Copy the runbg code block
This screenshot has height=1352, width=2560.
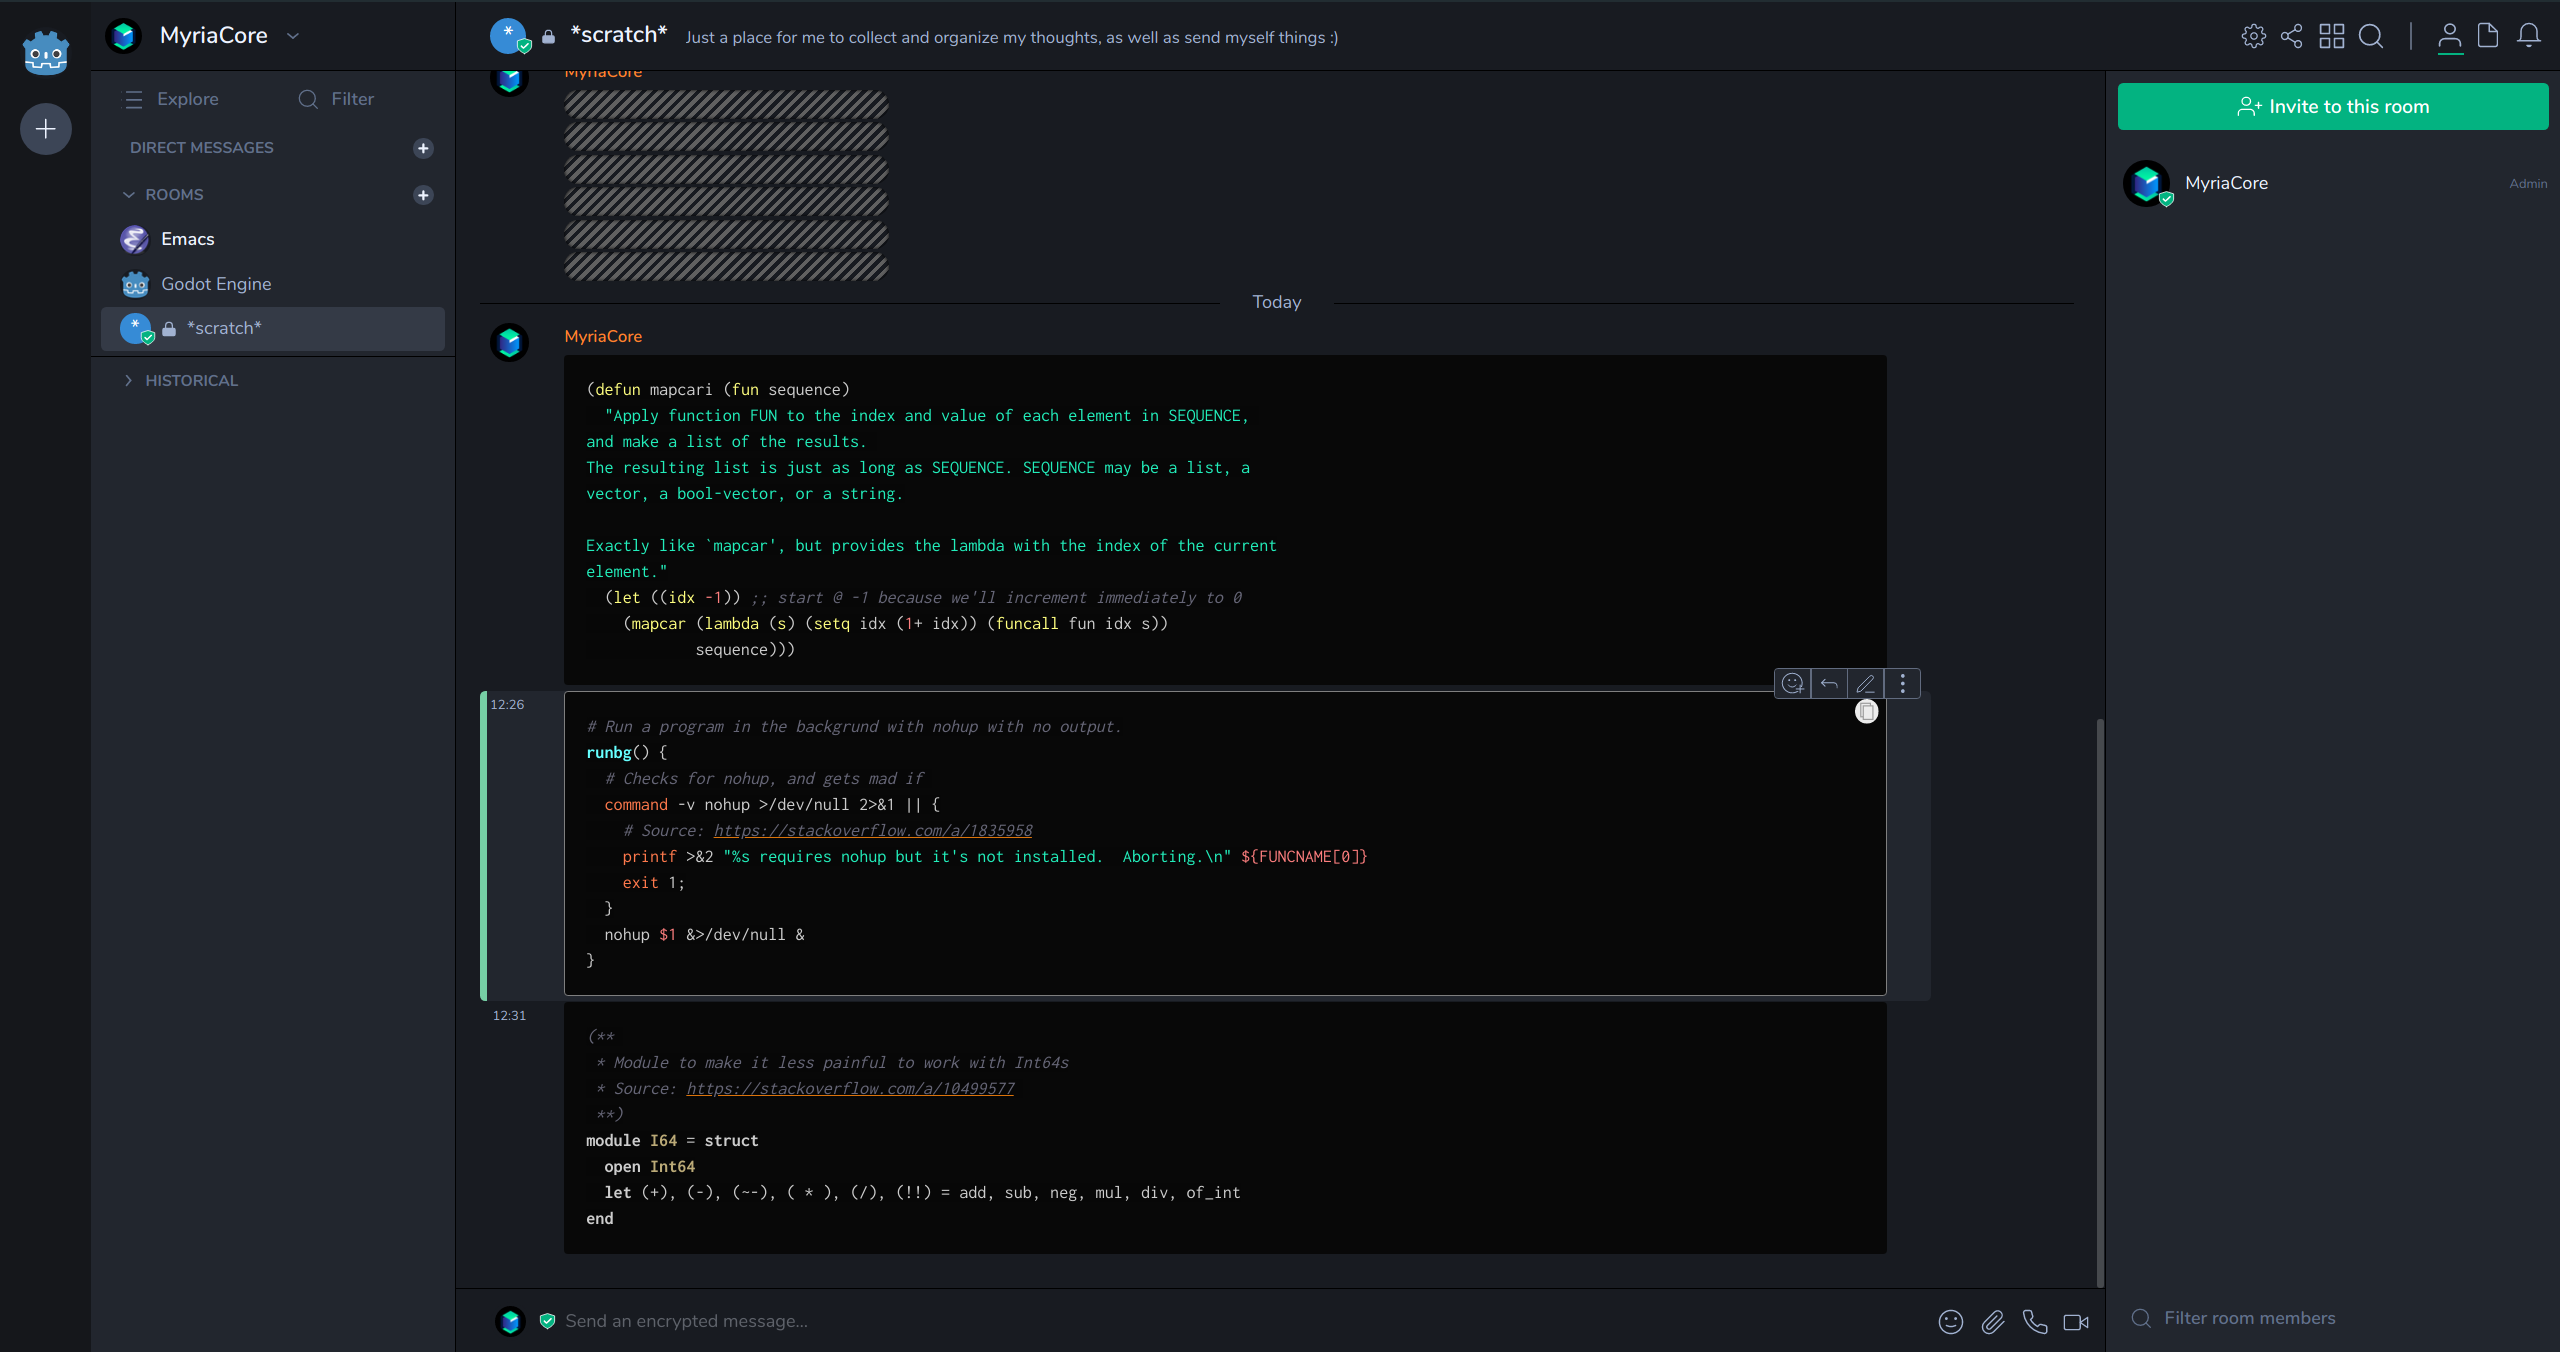click(x=1866, y=711)
